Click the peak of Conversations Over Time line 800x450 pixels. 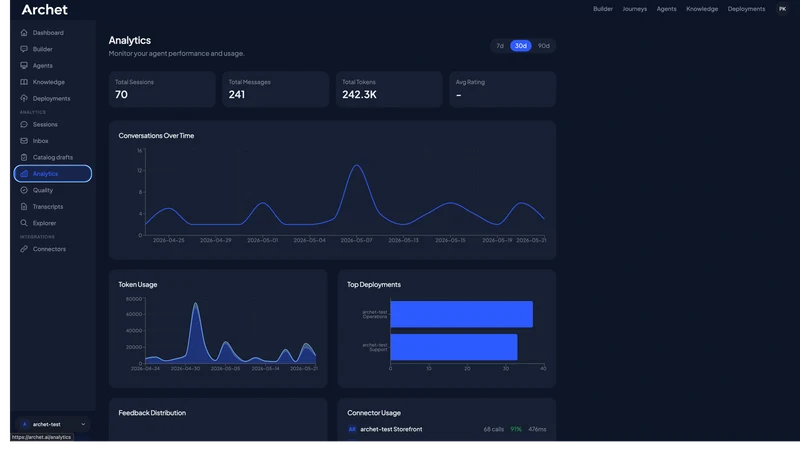[357, 165]
